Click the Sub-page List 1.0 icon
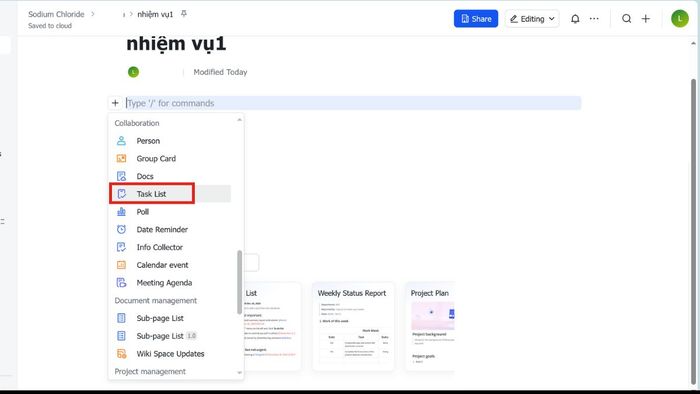This screenshot has width=700, height=394. [121, 336]
